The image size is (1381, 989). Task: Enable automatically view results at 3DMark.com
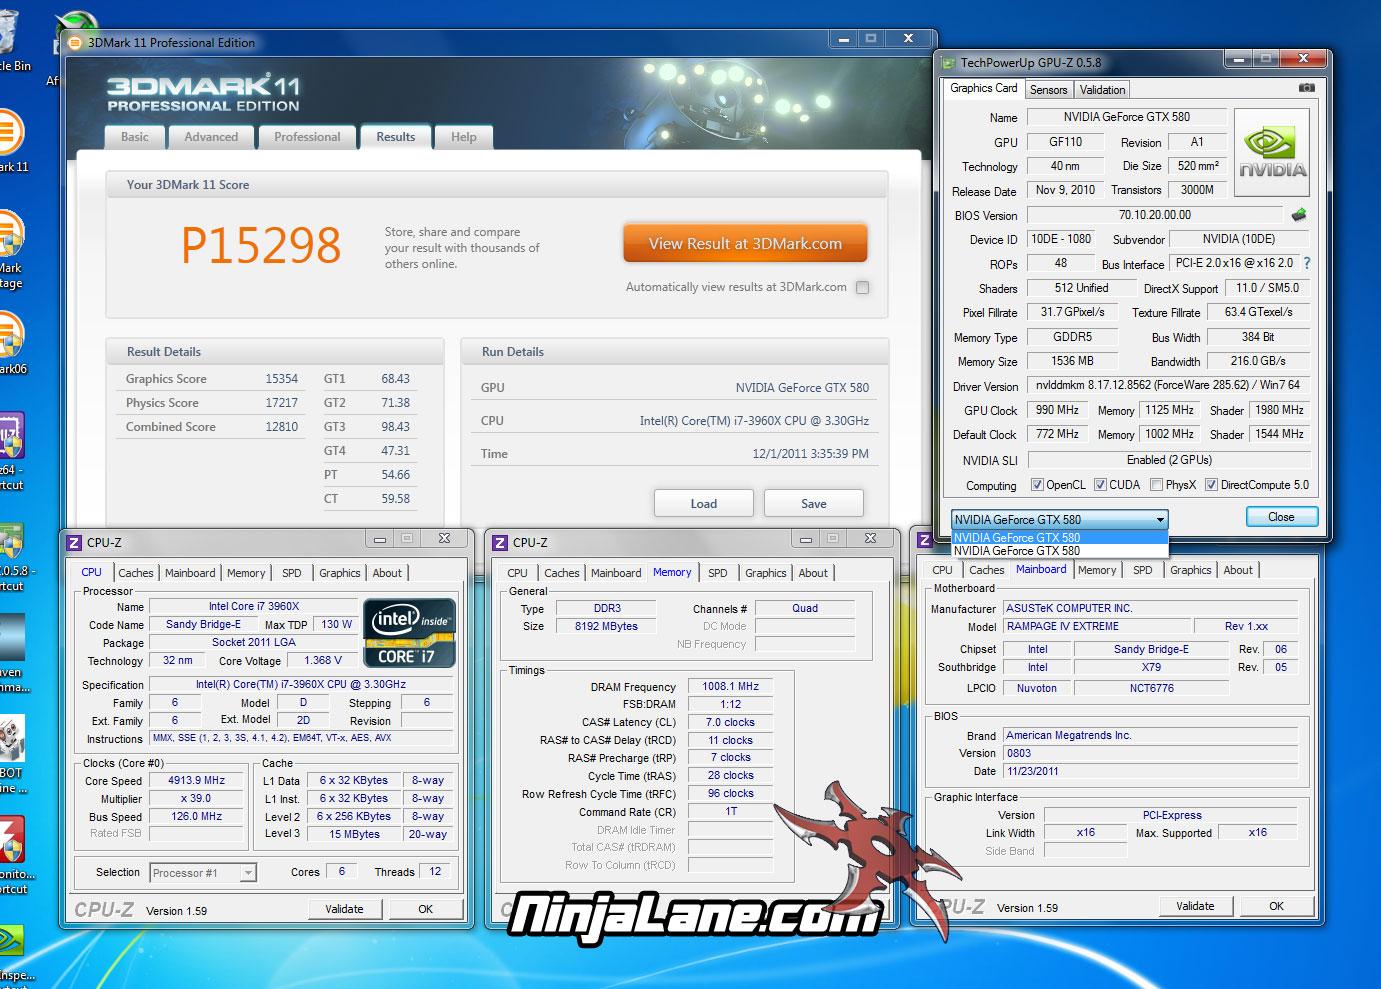[862, 287]
